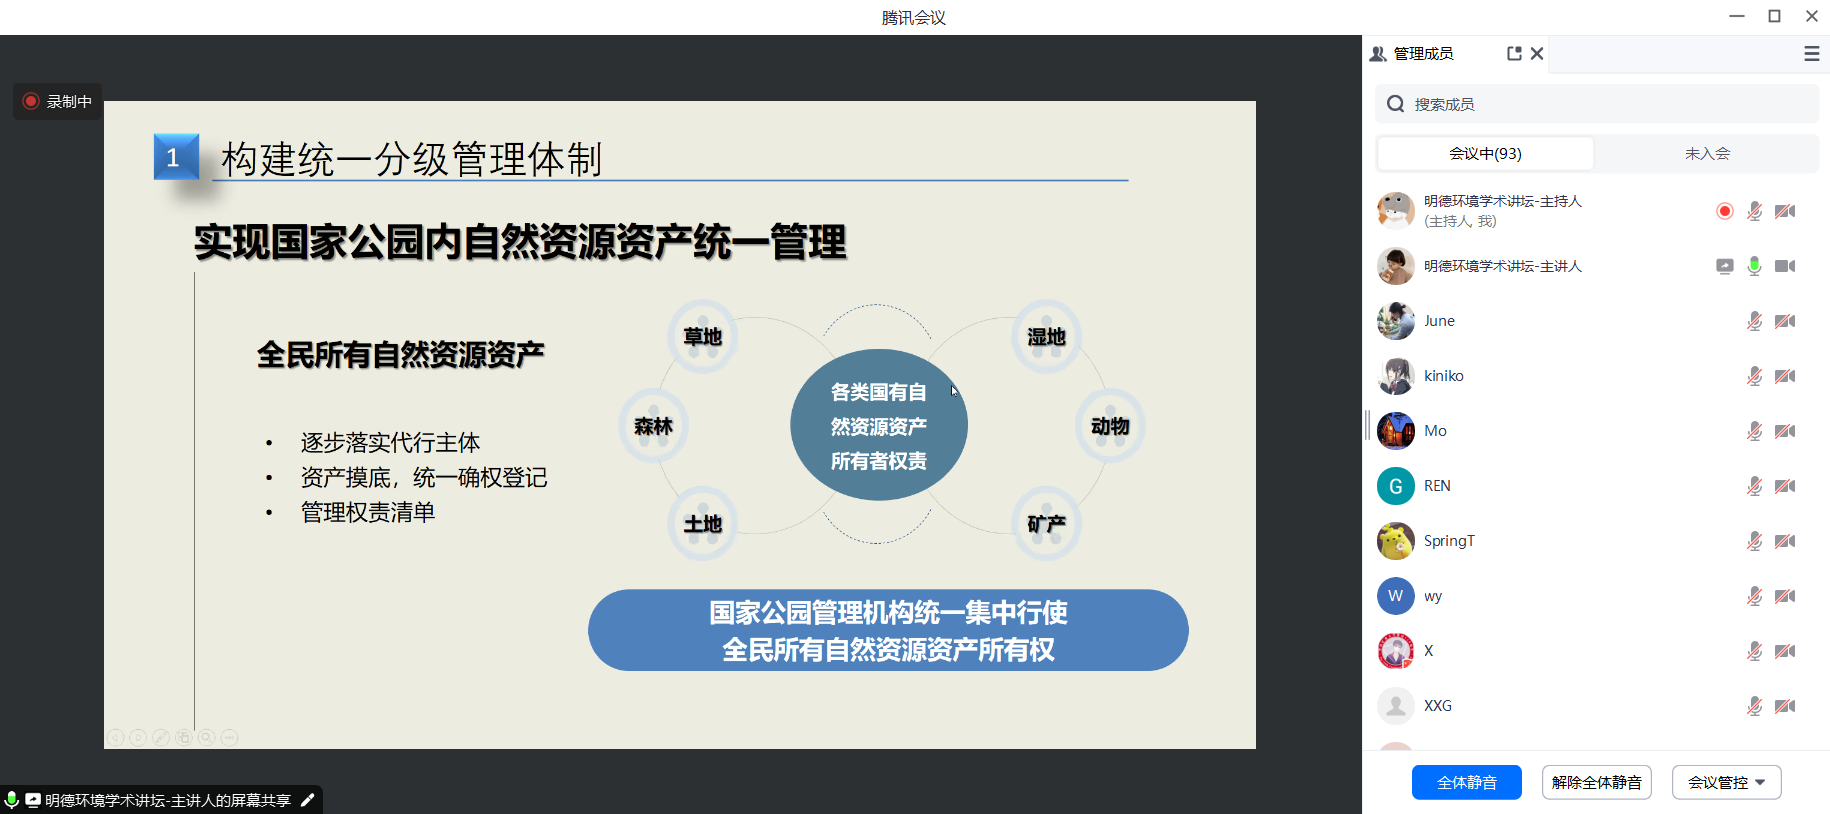1830x814 pixels.
Task: Click the 录制中 recording indicator
Action: point(58,101)
